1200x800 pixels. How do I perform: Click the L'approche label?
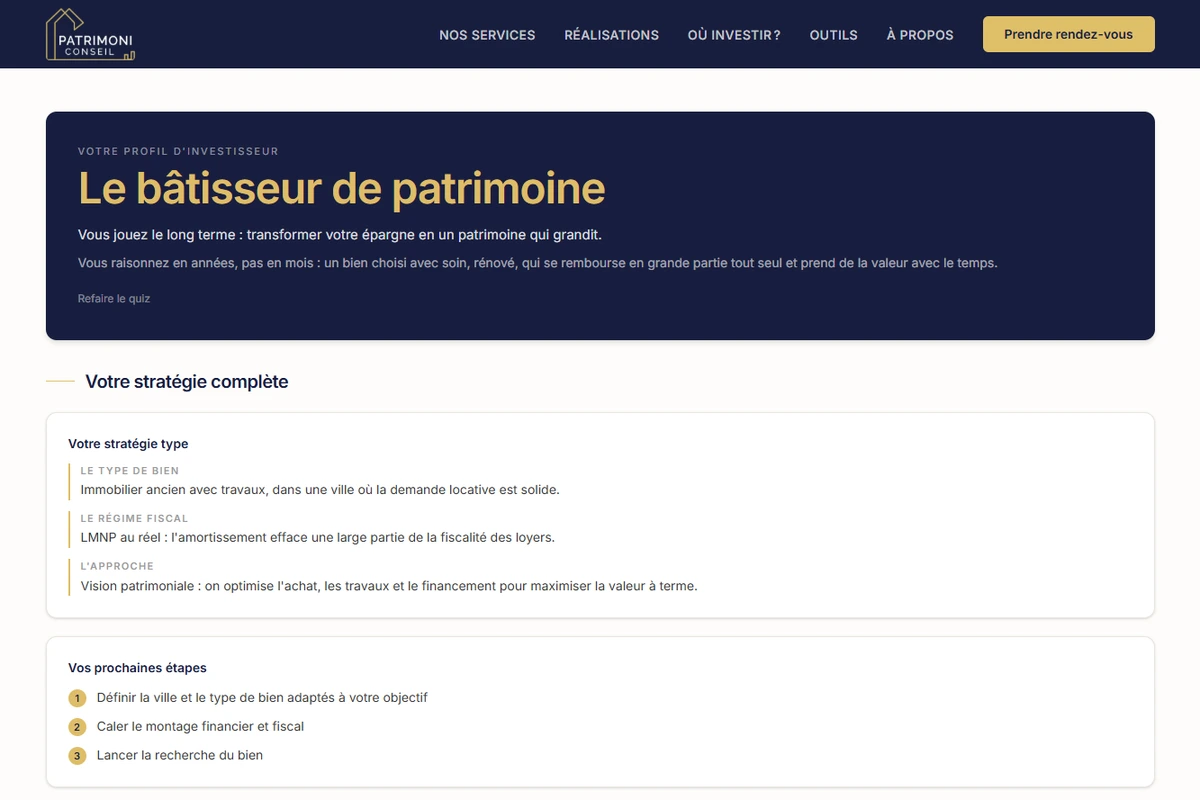[x=117, y=566]
